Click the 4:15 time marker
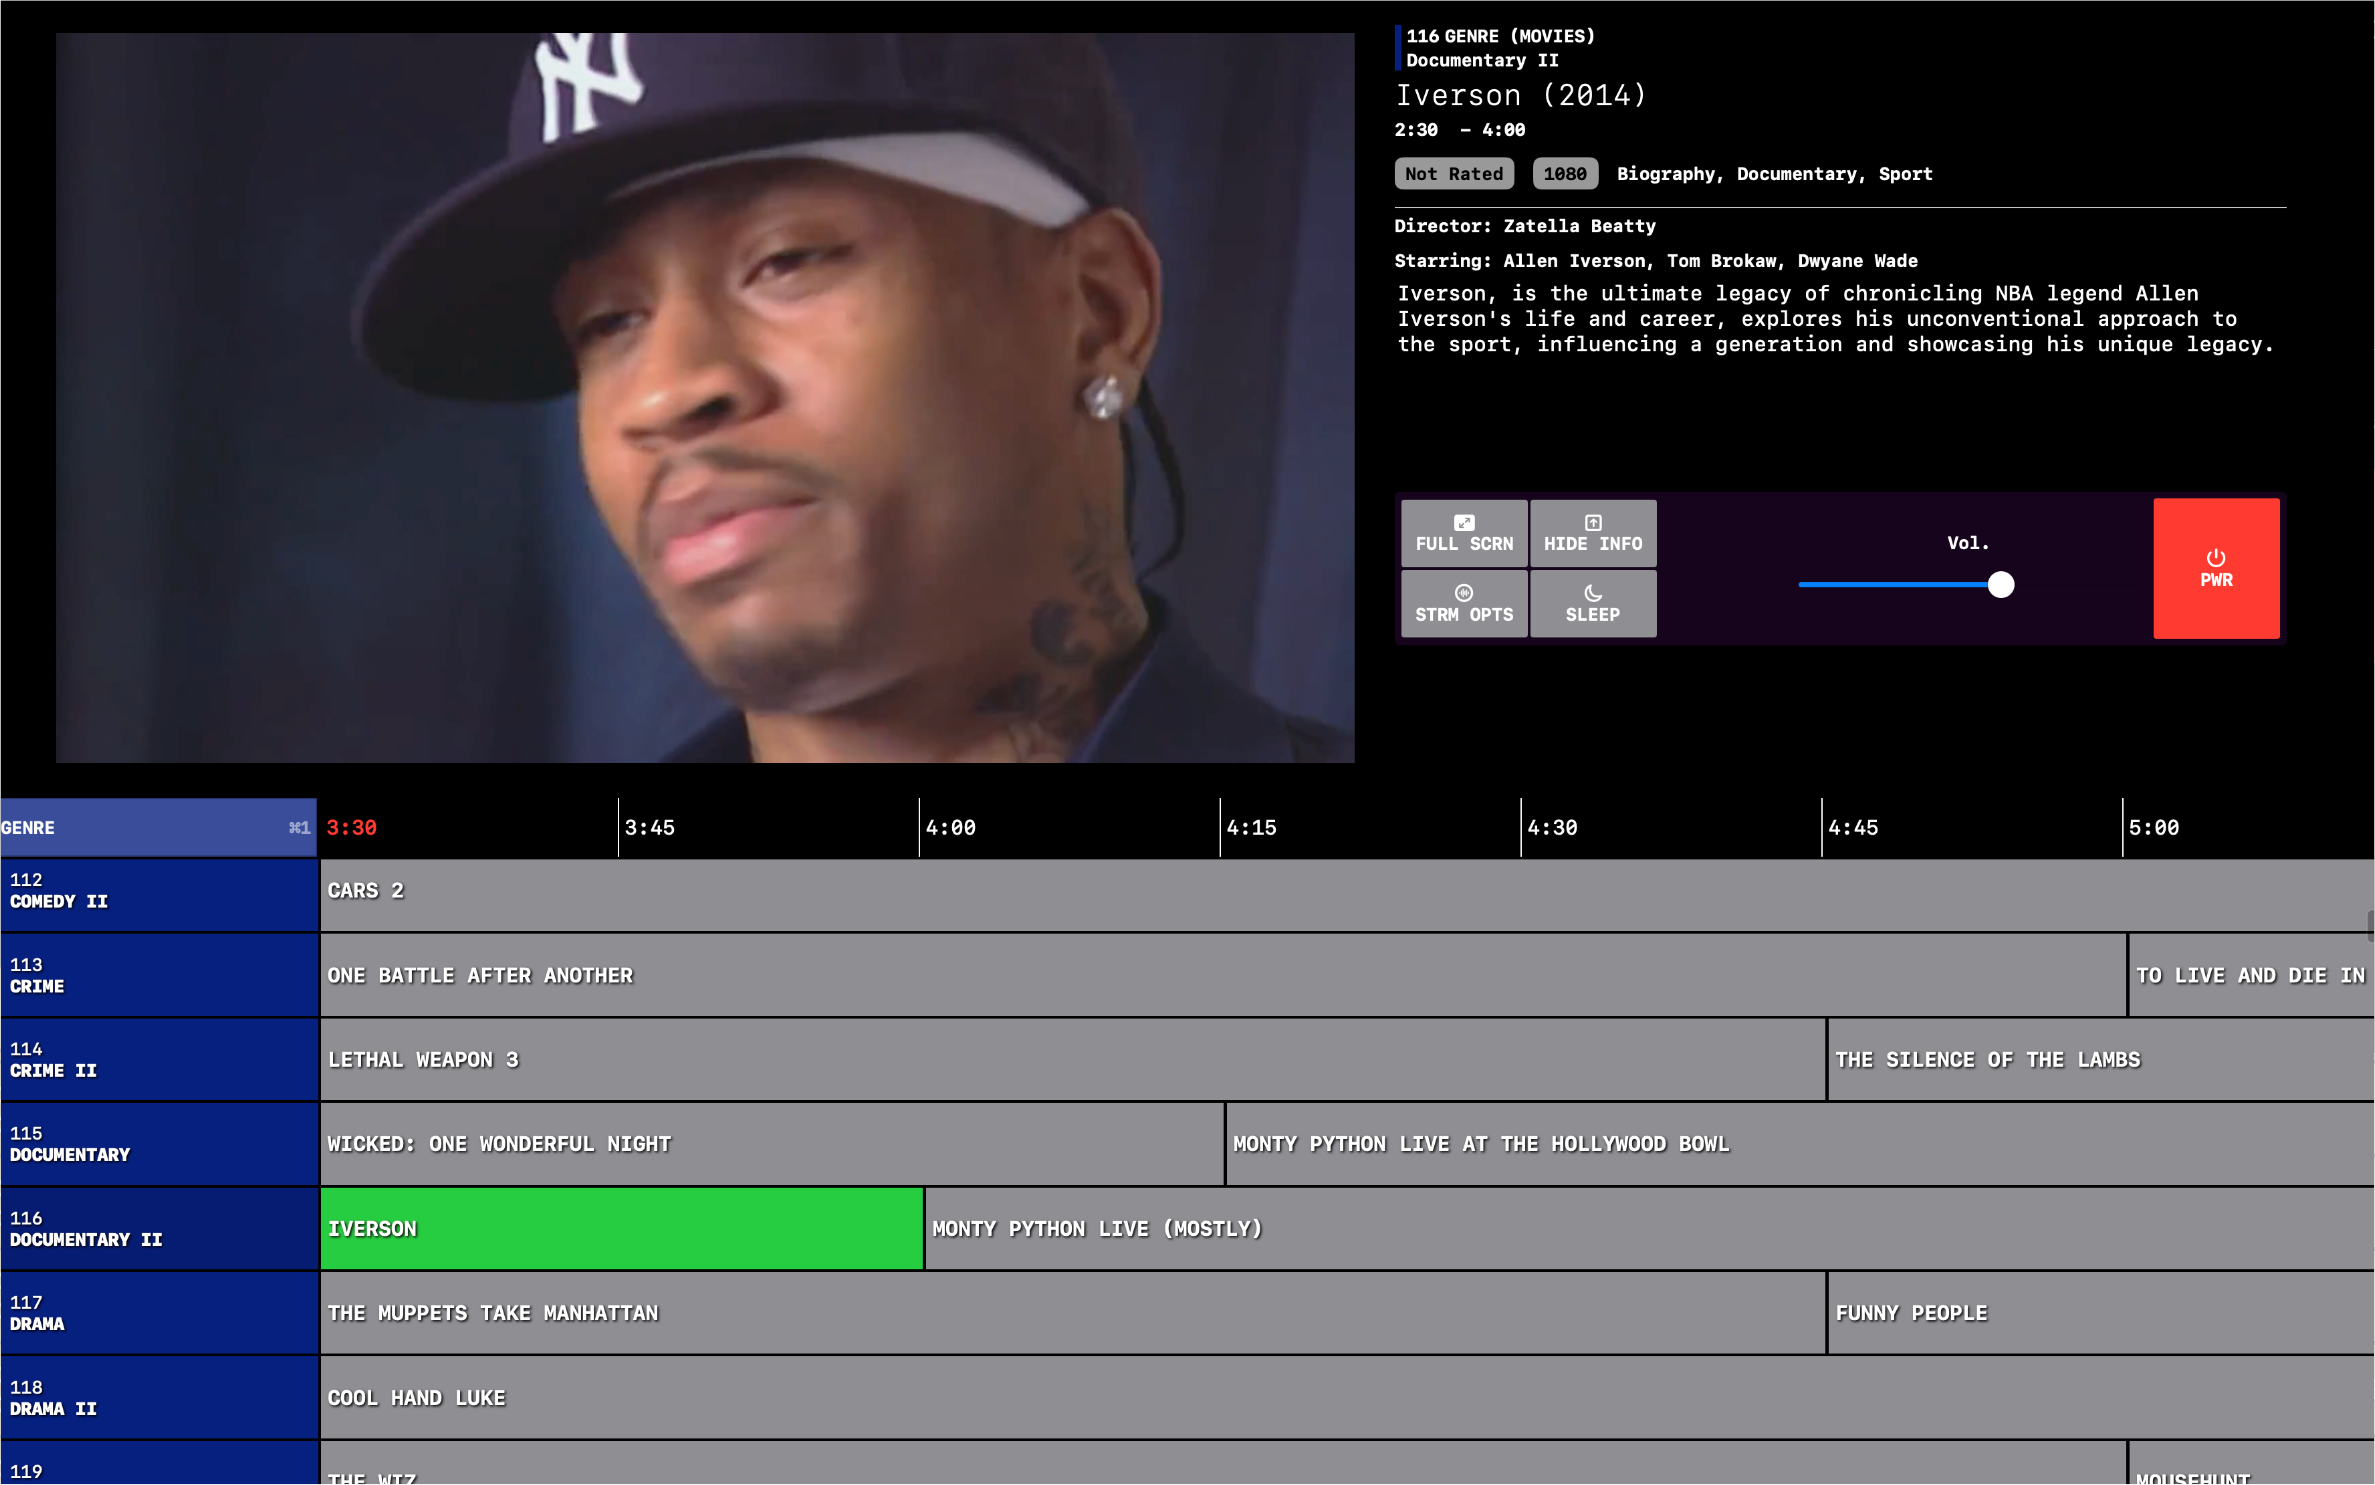Viewport: 2375px width, 1485px height. click(1252, 828)
